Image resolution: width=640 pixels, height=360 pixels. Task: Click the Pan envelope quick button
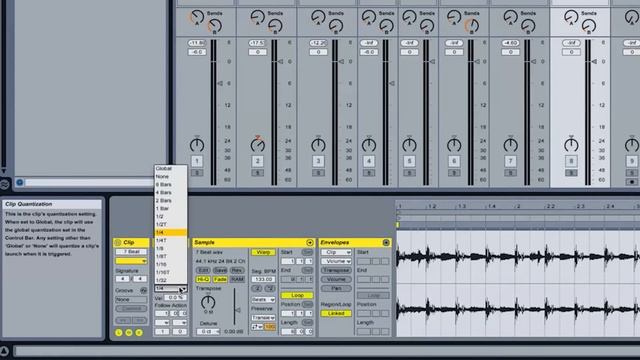pos(336,288)
